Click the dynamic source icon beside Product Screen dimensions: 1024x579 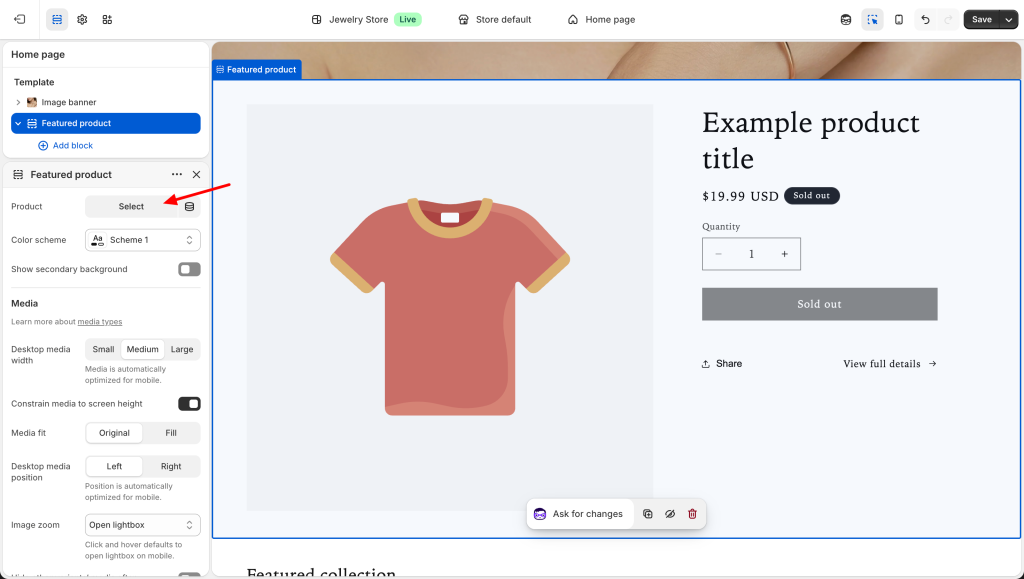pos(189,207)
